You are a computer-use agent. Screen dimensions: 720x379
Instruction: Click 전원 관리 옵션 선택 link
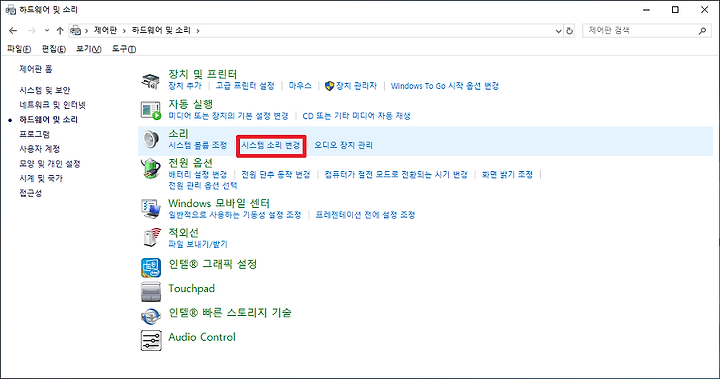(202, 186)
